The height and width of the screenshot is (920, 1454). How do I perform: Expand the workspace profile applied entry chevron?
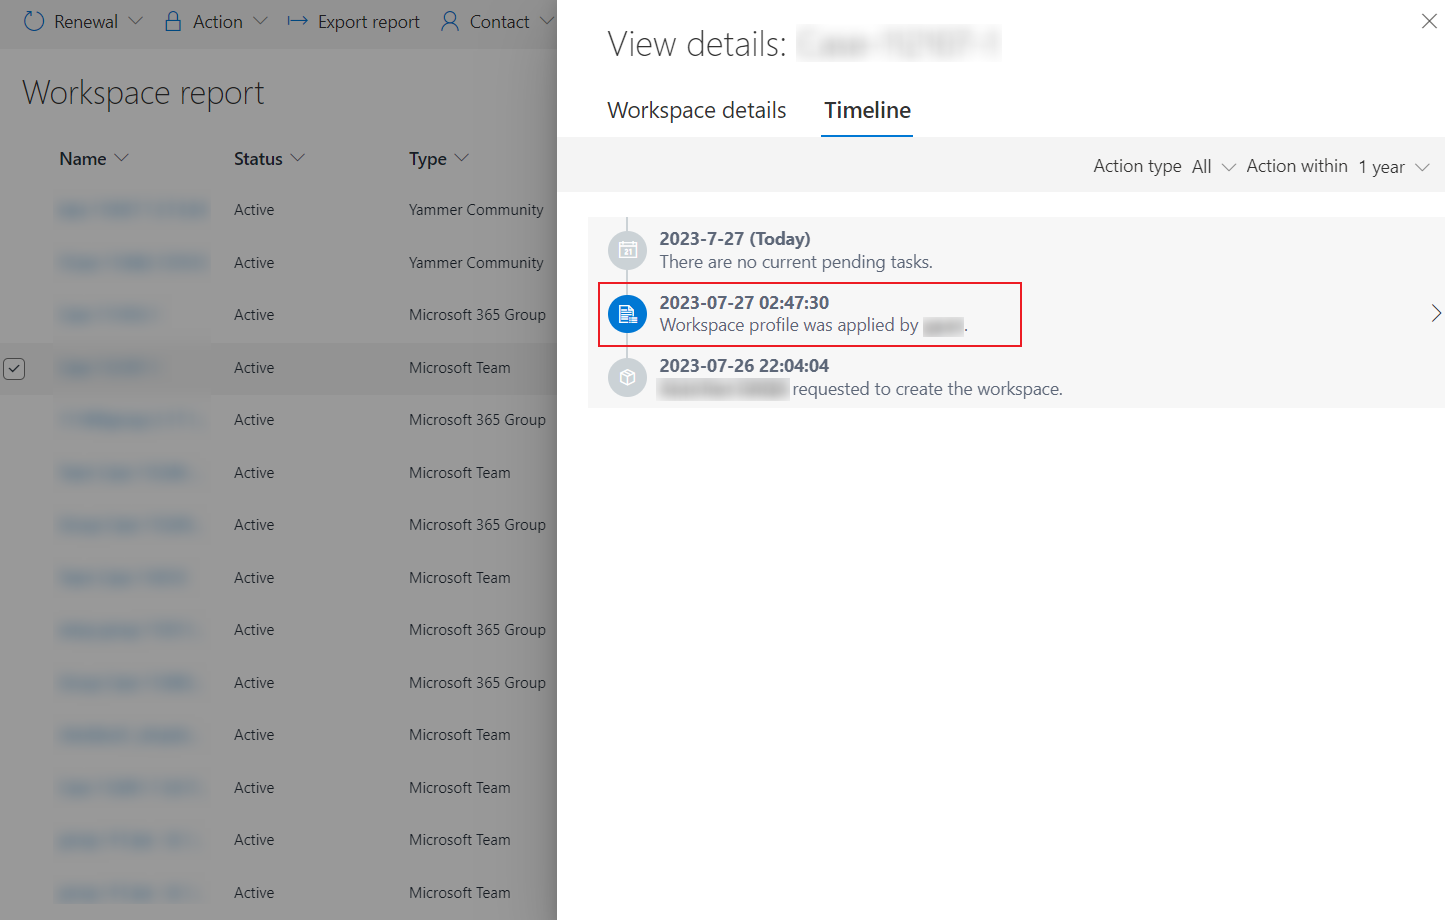(1435, 314)
